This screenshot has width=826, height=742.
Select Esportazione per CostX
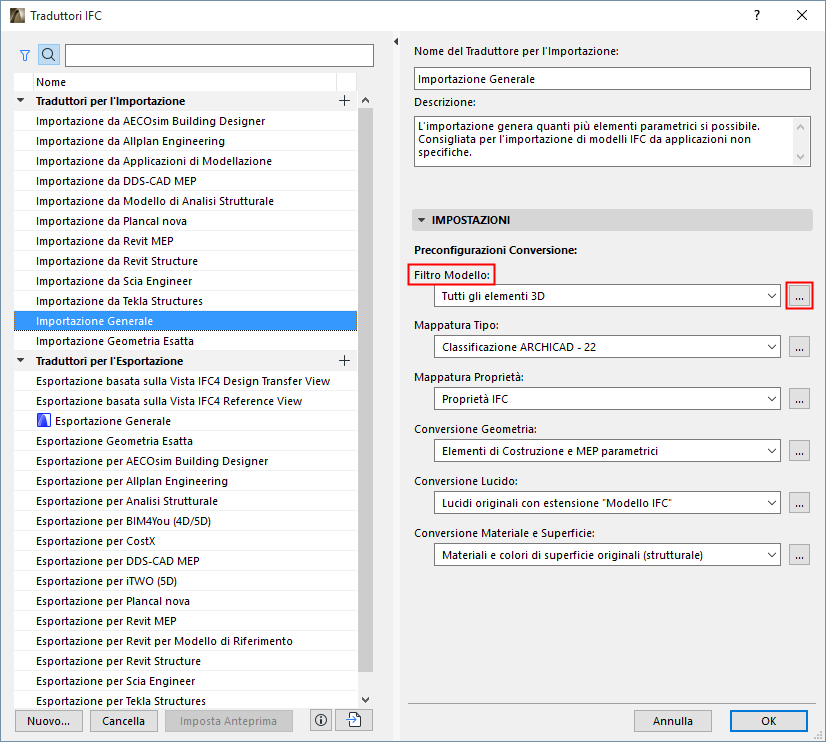(x=185, y=541)
